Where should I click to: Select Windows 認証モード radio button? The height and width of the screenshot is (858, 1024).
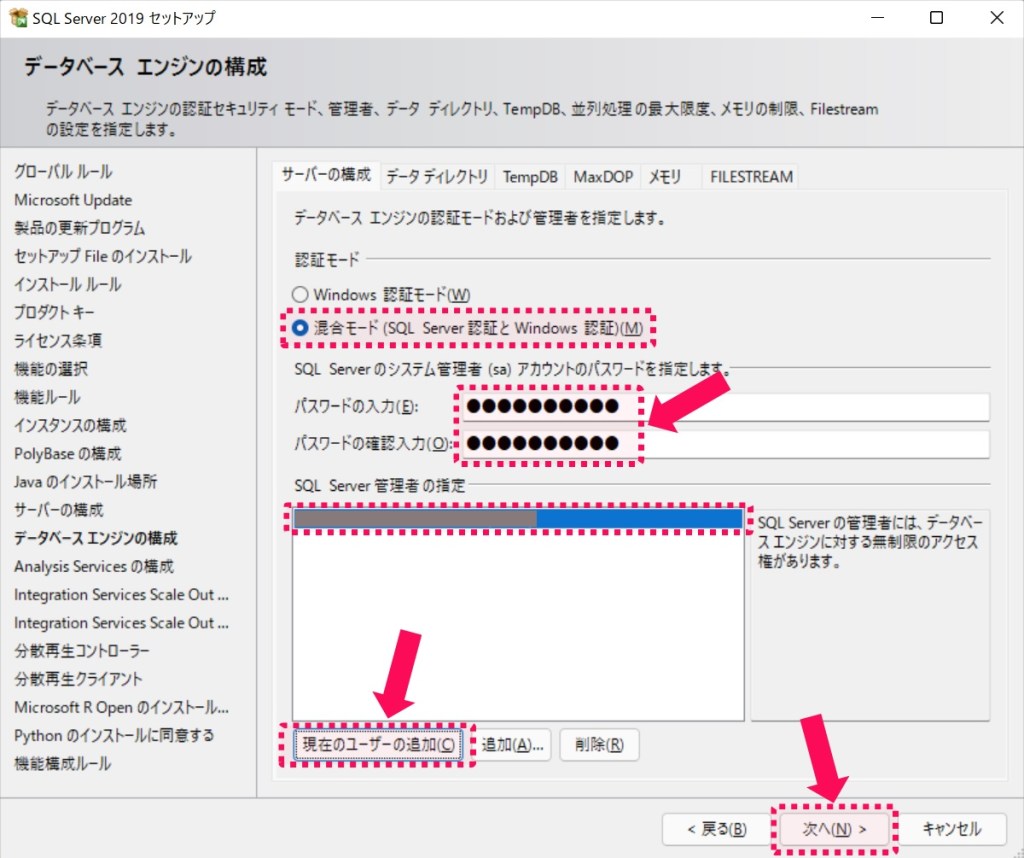[300, 294]
